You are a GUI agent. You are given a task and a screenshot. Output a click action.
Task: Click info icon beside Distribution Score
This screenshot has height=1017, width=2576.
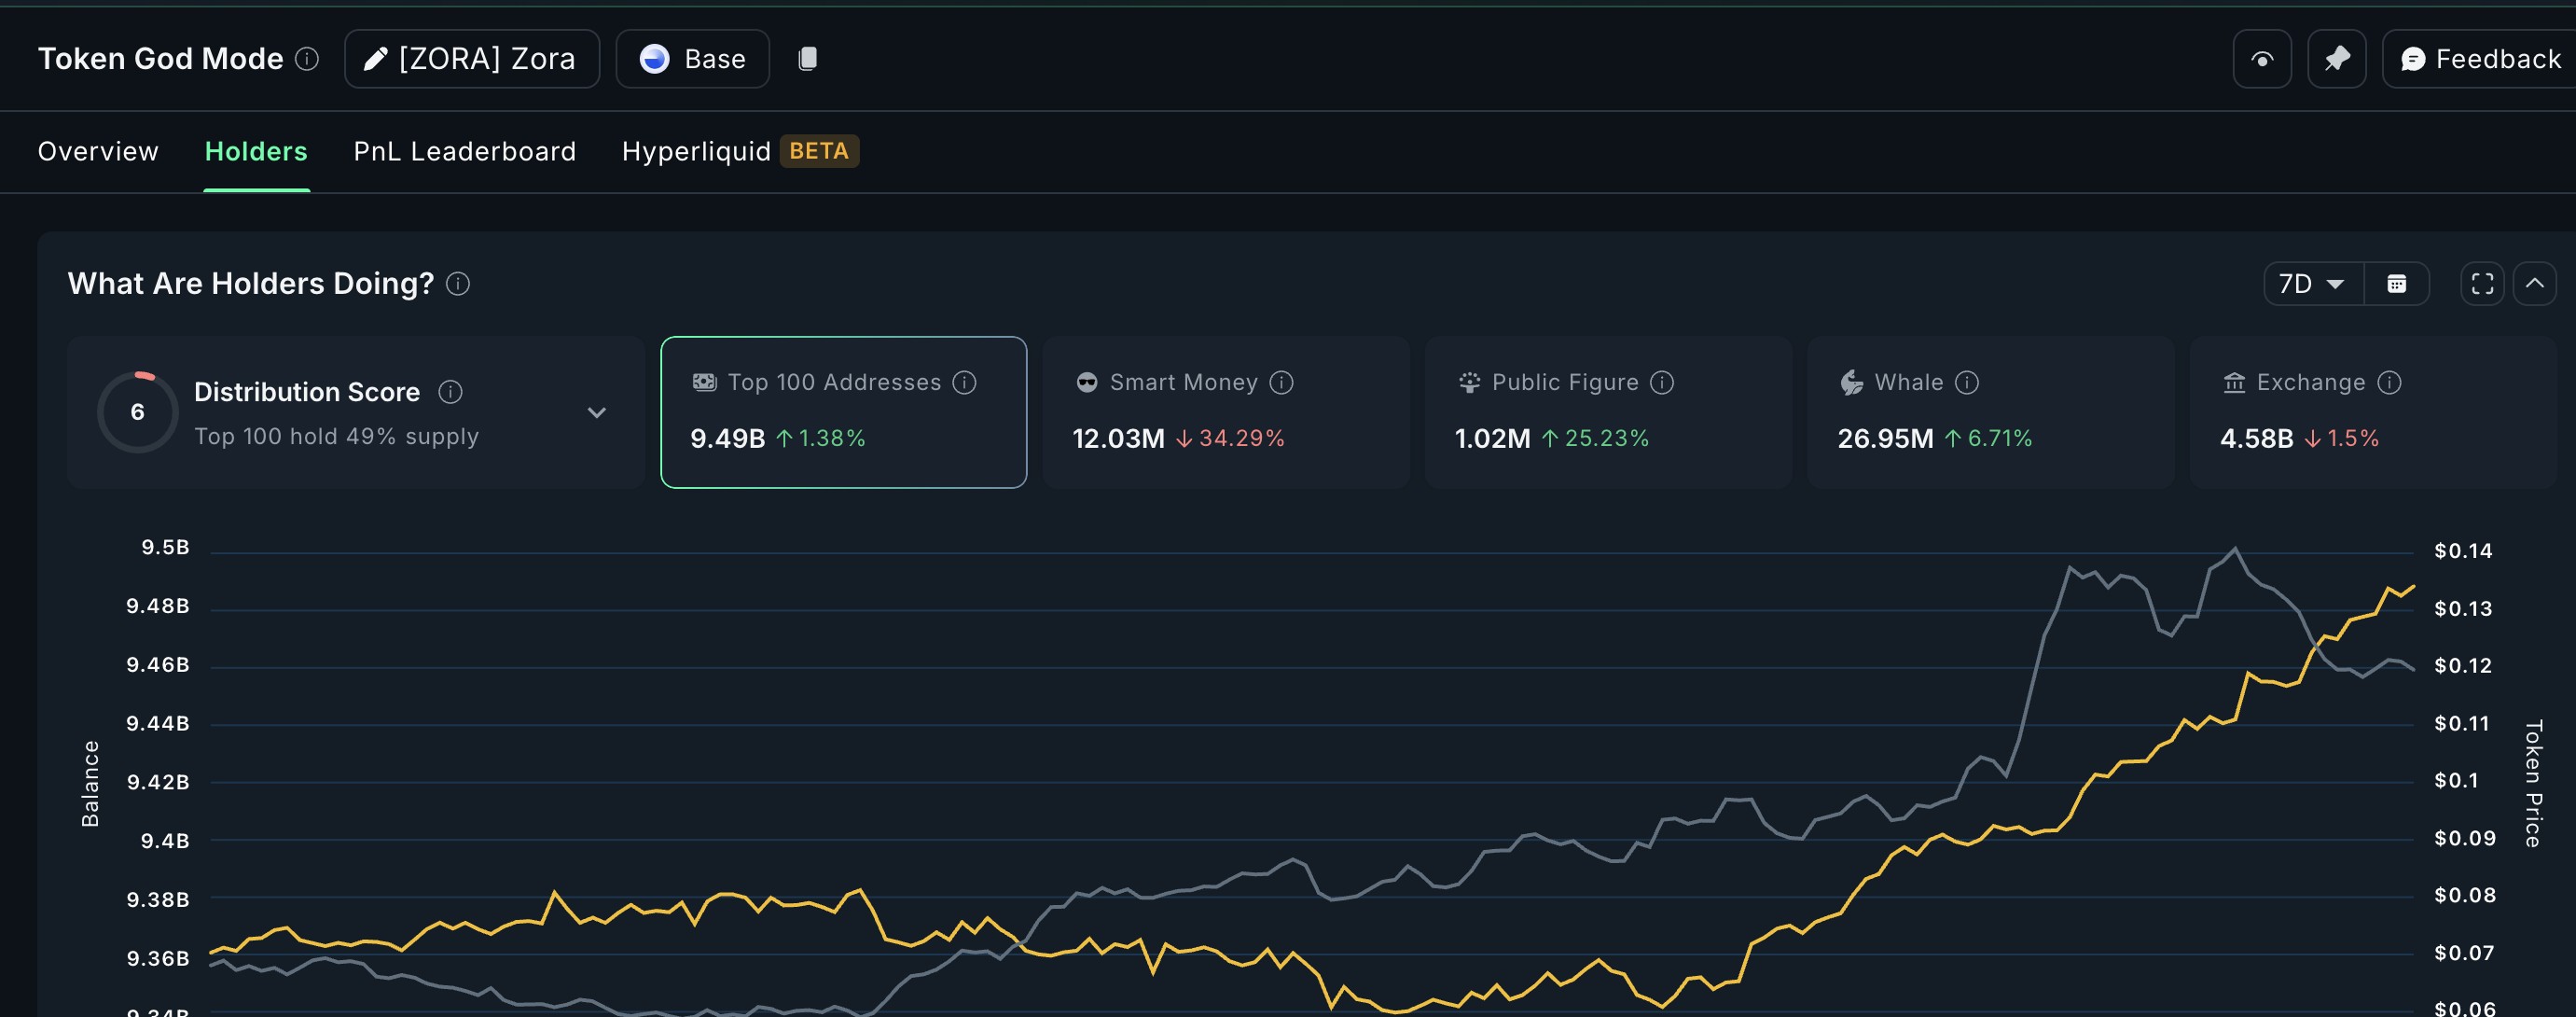pyautogui.click(x=450, y=392)
